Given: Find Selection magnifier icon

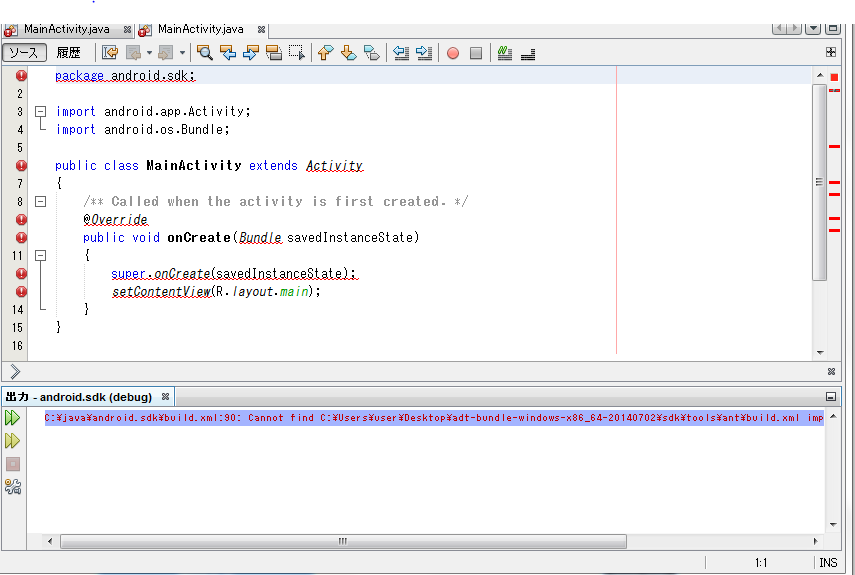Looking at the screenshot, I should 205,53.
